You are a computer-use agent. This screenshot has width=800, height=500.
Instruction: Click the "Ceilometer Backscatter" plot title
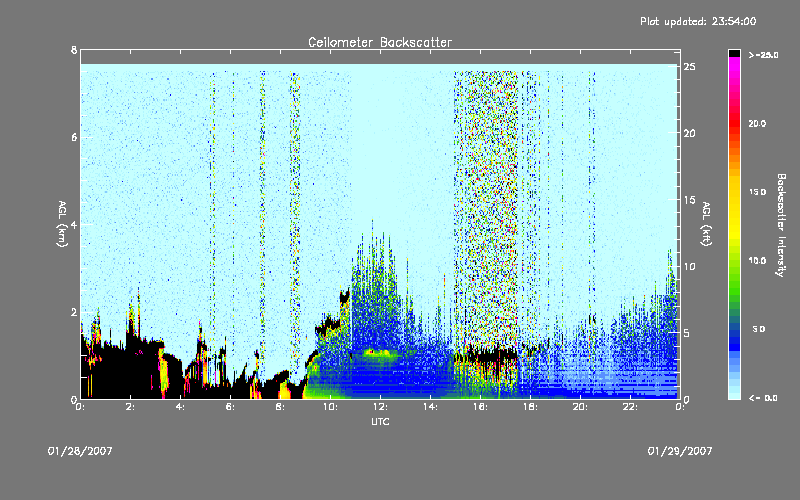coord(380,42)
